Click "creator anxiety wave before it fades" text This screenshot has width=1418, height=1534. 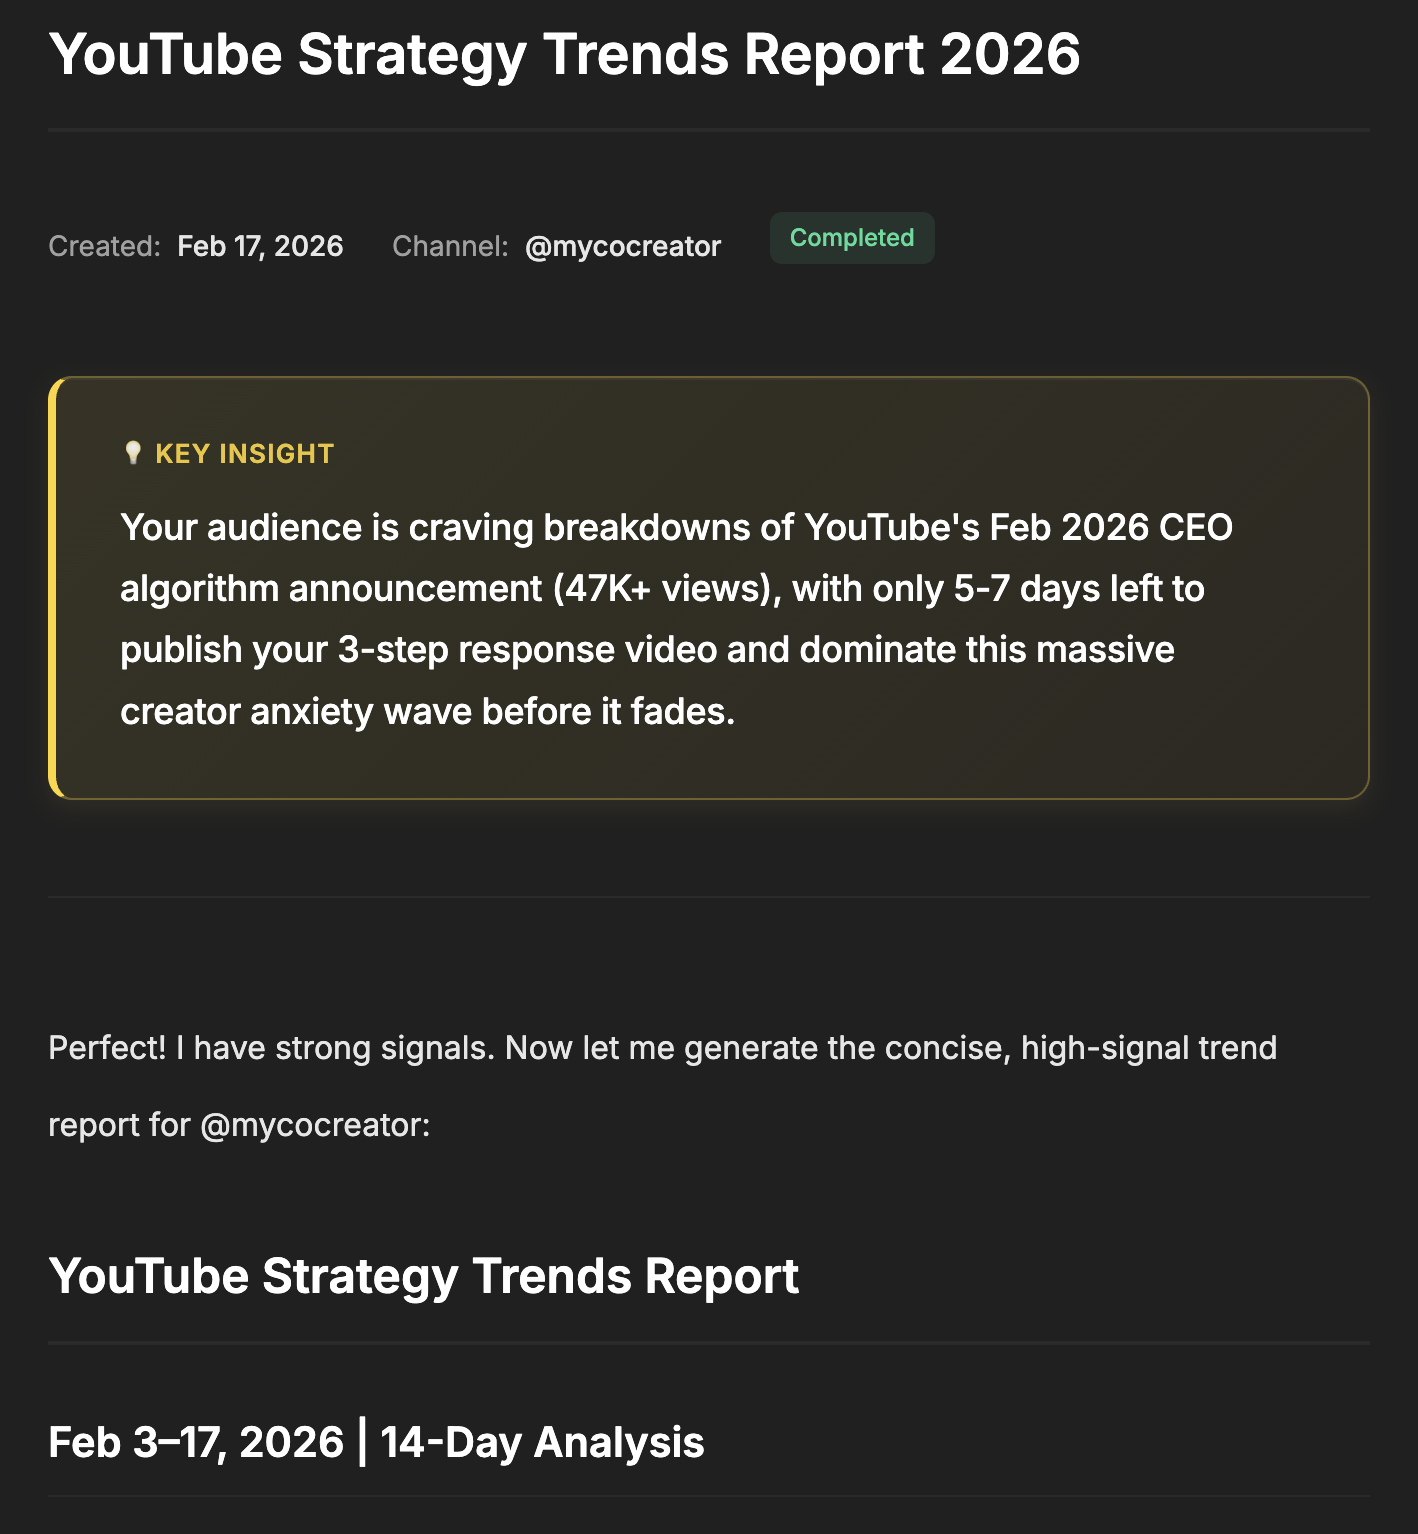[x=427, y=712]
